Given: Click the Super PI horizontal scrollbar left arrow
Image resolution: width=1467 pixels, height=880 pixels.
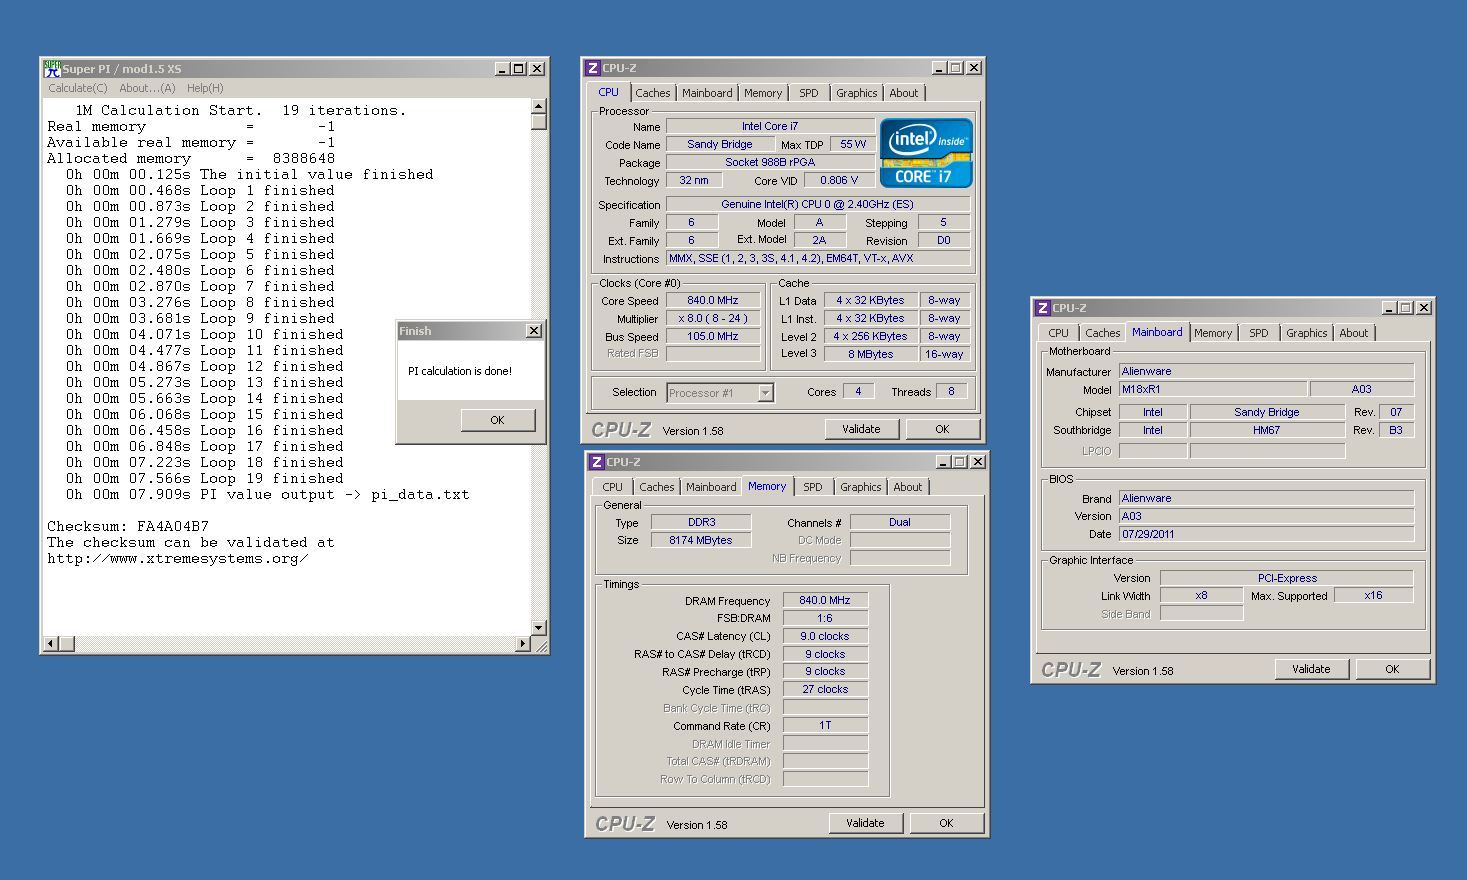Looking at the screenshot, I should pyautogui.click(x=49, y=643).
